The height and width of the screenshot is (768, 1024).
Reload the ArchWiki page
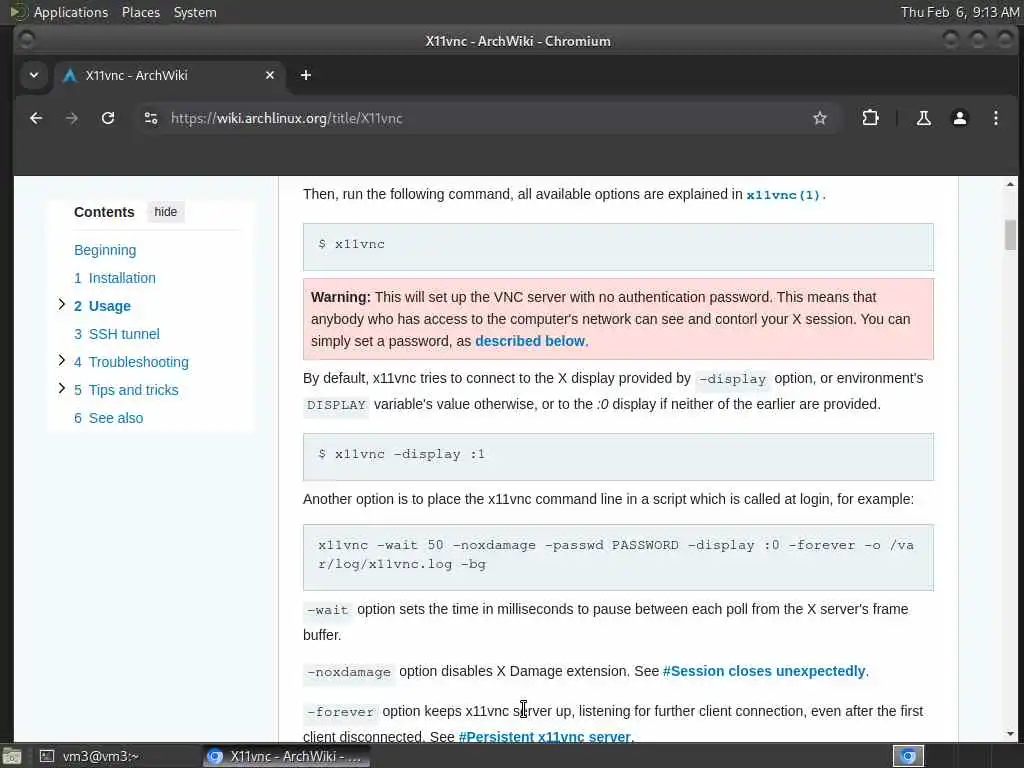coord(108,118)
